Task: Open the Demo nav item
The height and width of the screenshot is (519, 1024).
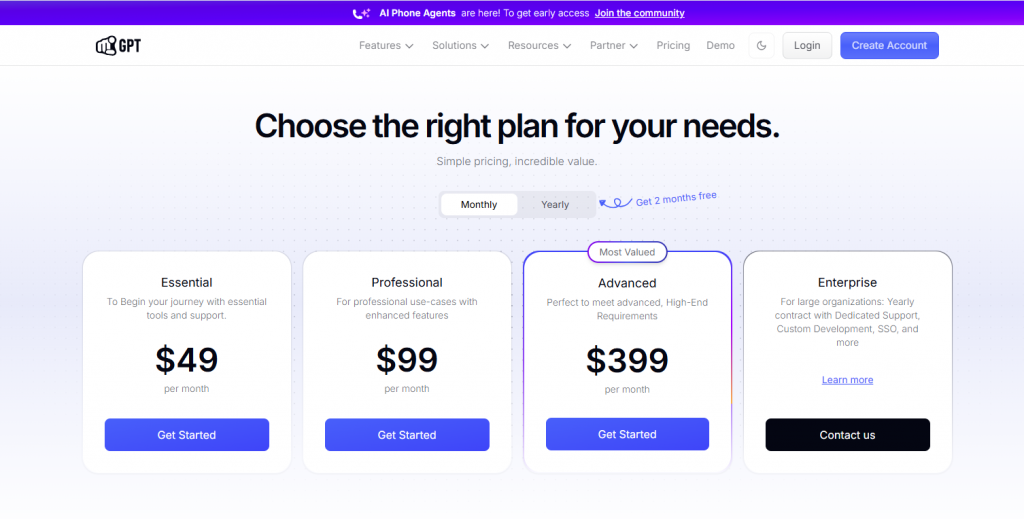Action: [x=720, y=46]
